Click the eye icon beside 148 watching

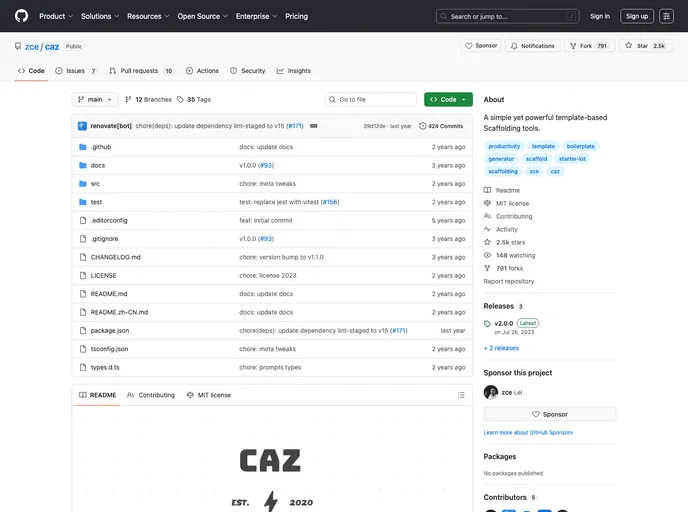tap(487, 255)
